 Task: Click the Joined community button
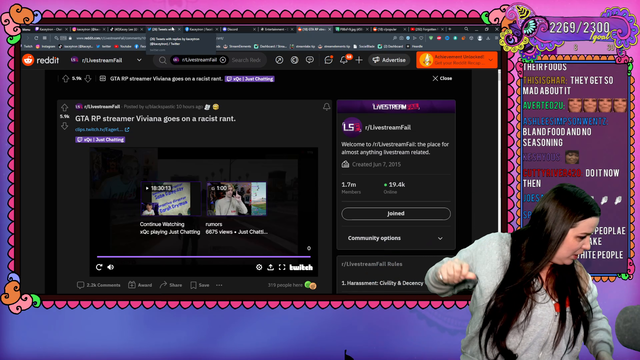click(x=396, y=213)
